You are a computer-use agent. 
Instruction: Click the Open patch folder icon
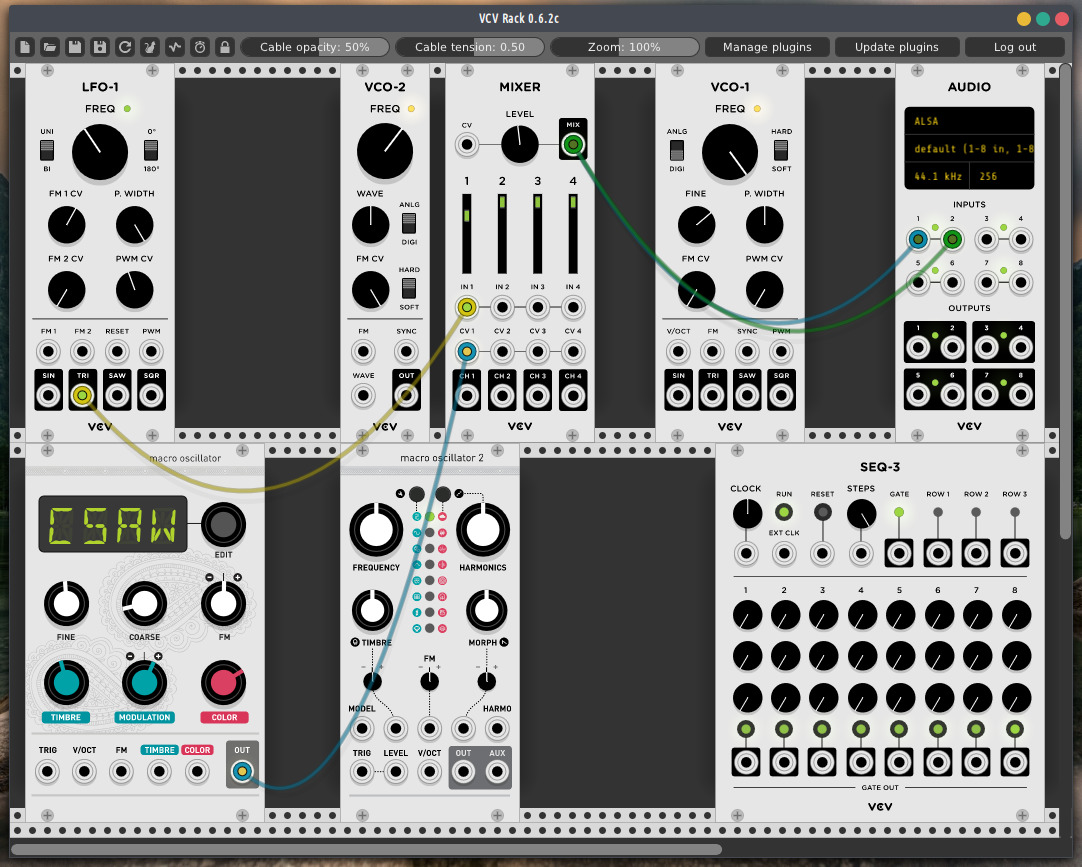[x=50, y=47]
